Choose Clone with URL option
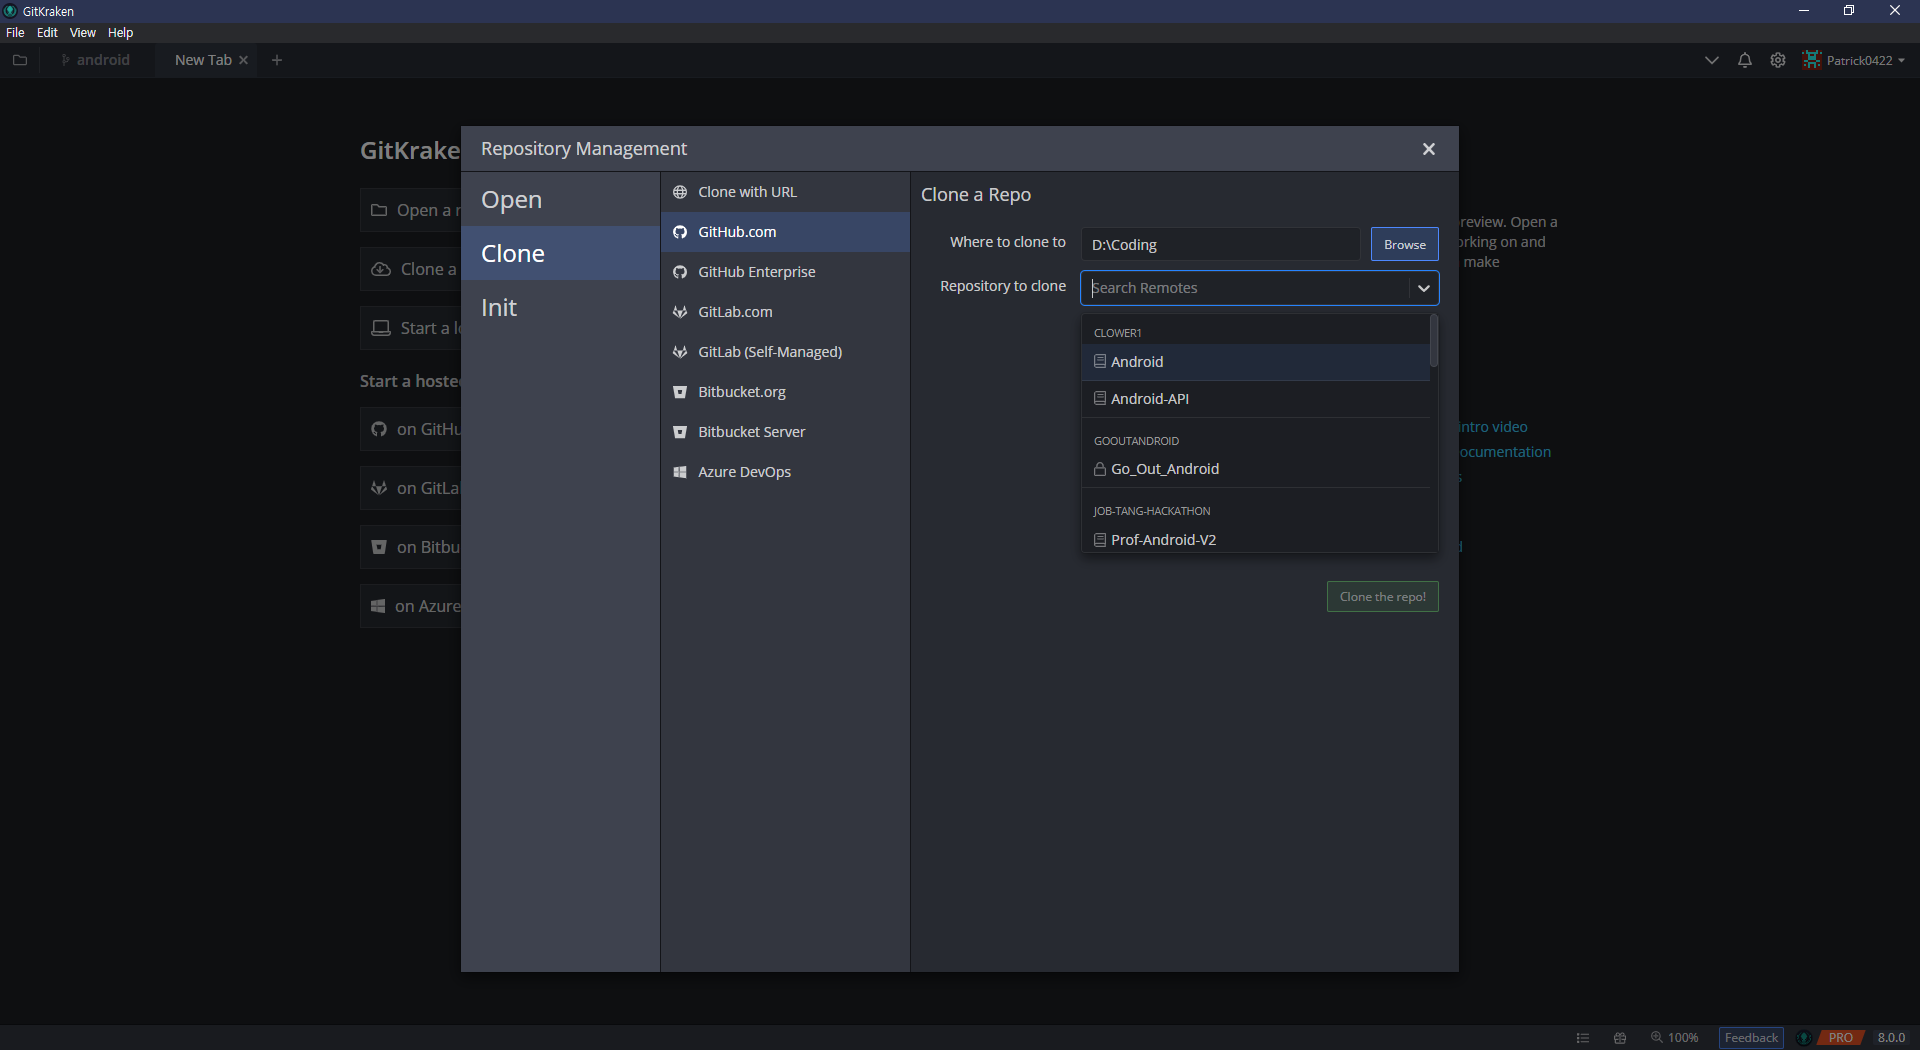 [785, 192]
